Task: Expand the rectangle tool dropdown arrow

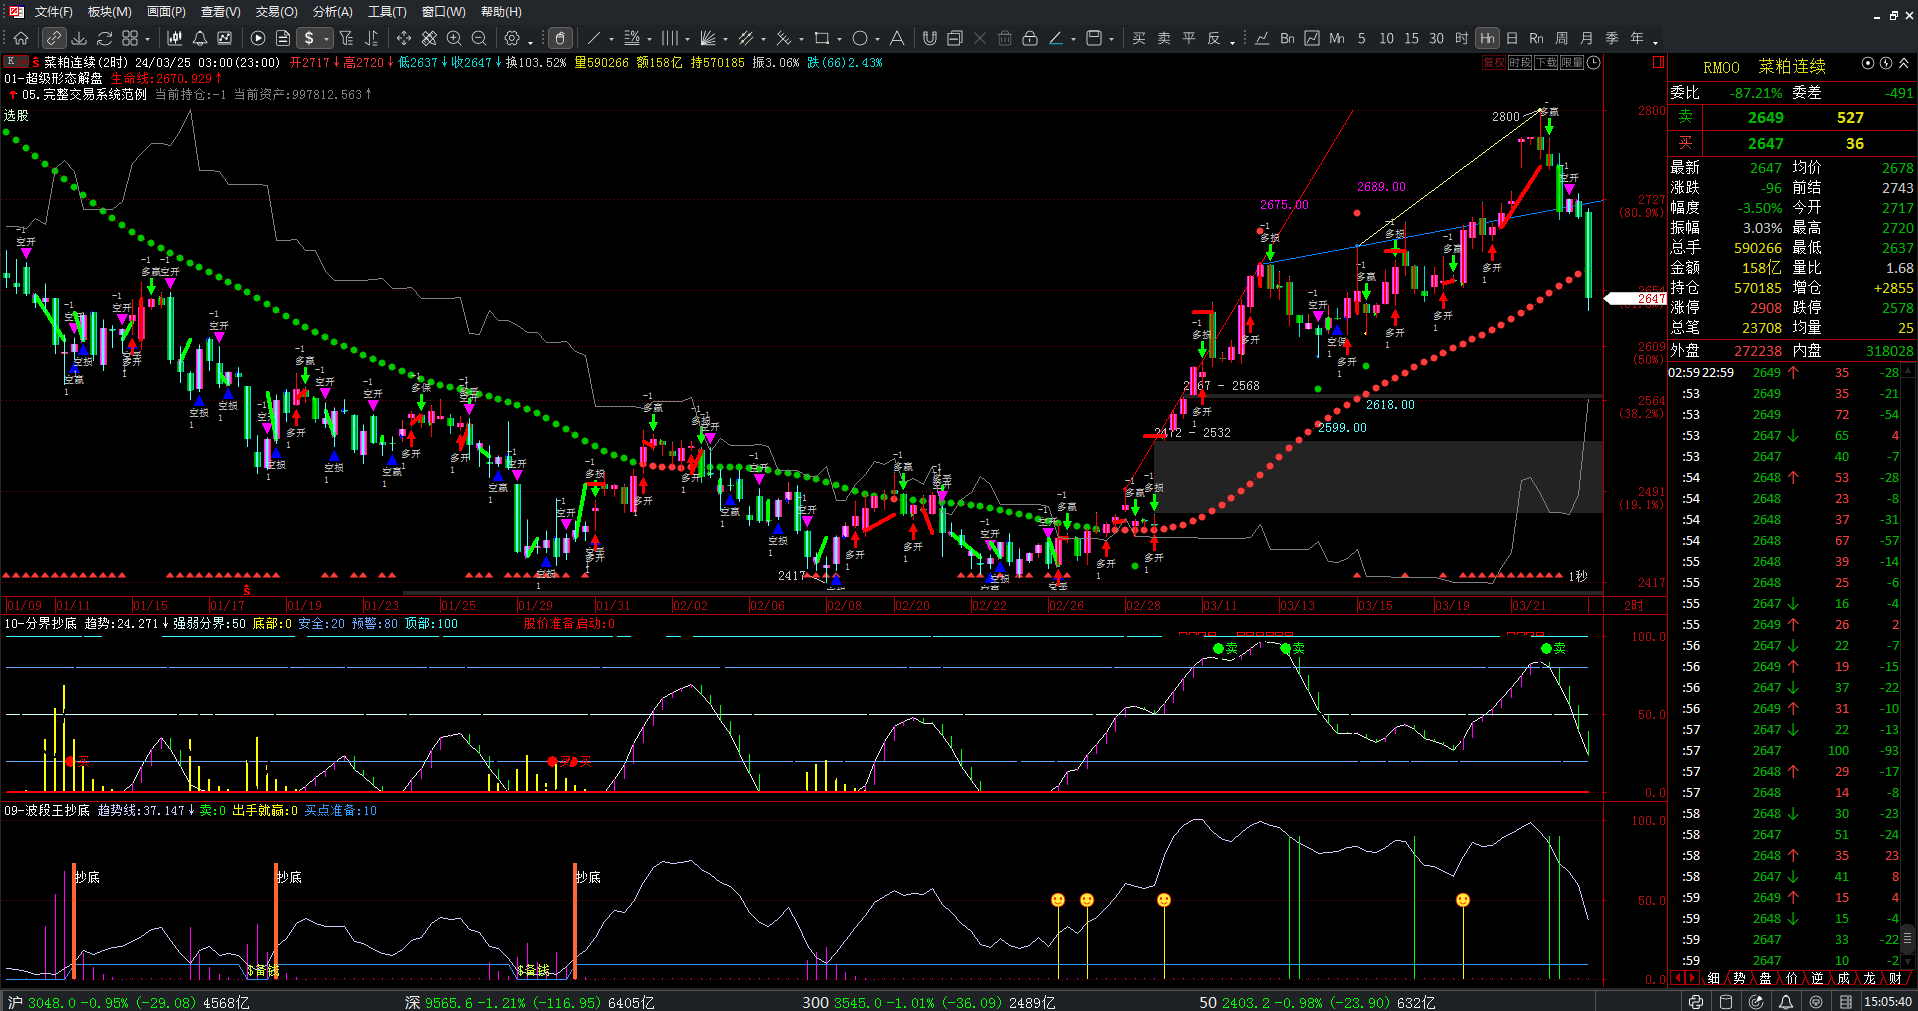Action: (840, 39)
